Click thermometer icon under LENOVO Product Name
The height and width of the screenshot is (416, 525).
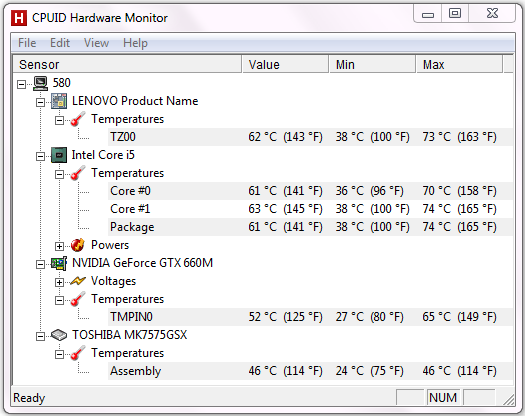click(x=78, y=119)
